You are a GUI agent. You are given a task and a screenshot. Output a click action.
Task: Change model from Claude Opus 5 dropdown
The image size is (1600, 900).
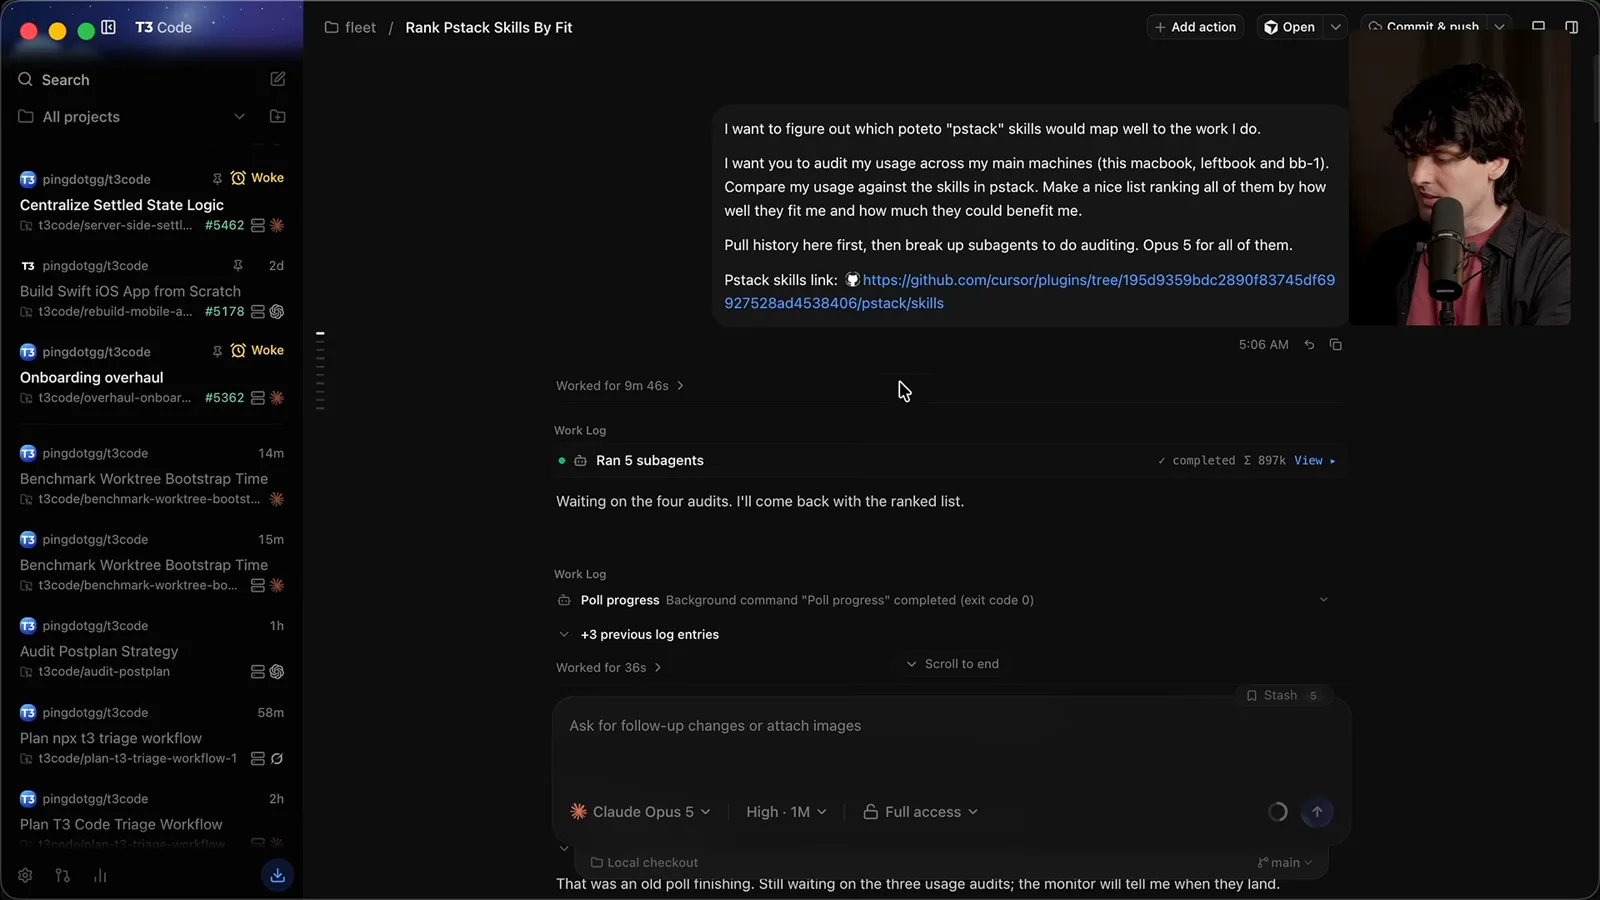[640, 812]
